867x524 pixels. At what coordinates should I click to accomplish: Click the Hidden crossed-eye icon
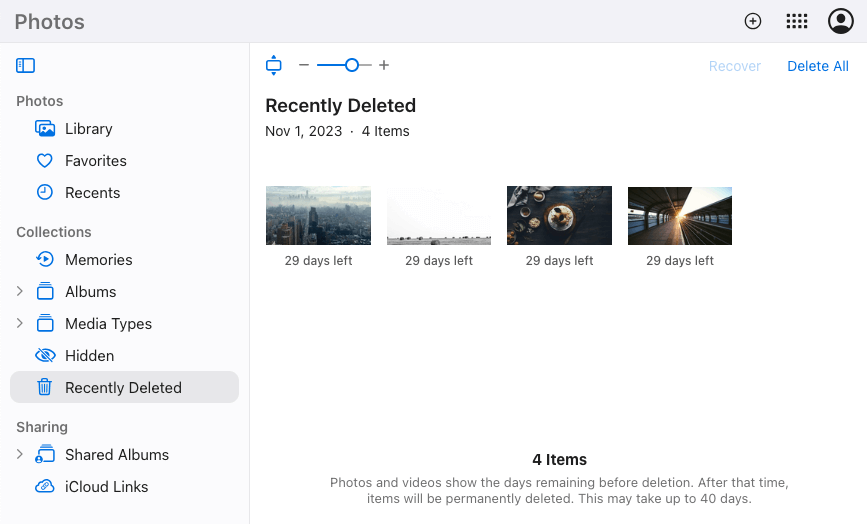tap(45, 355)
